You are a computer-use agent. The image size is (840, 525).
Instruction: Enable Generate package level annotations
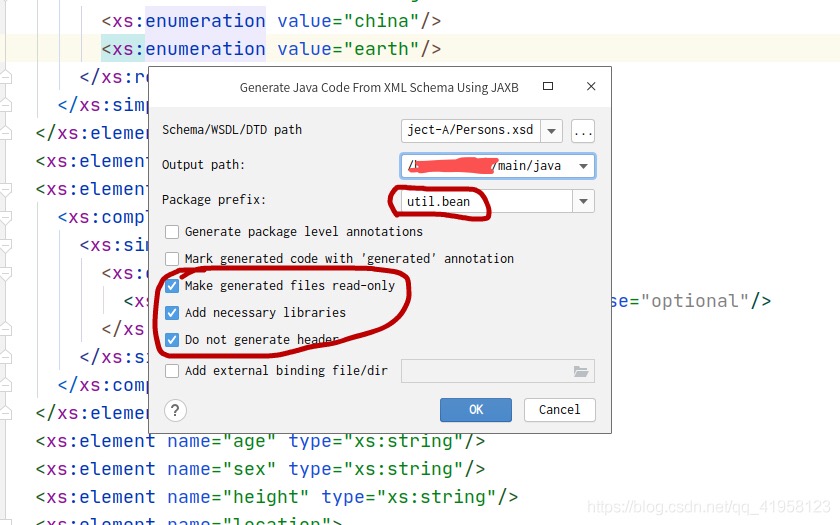(171, 232)
